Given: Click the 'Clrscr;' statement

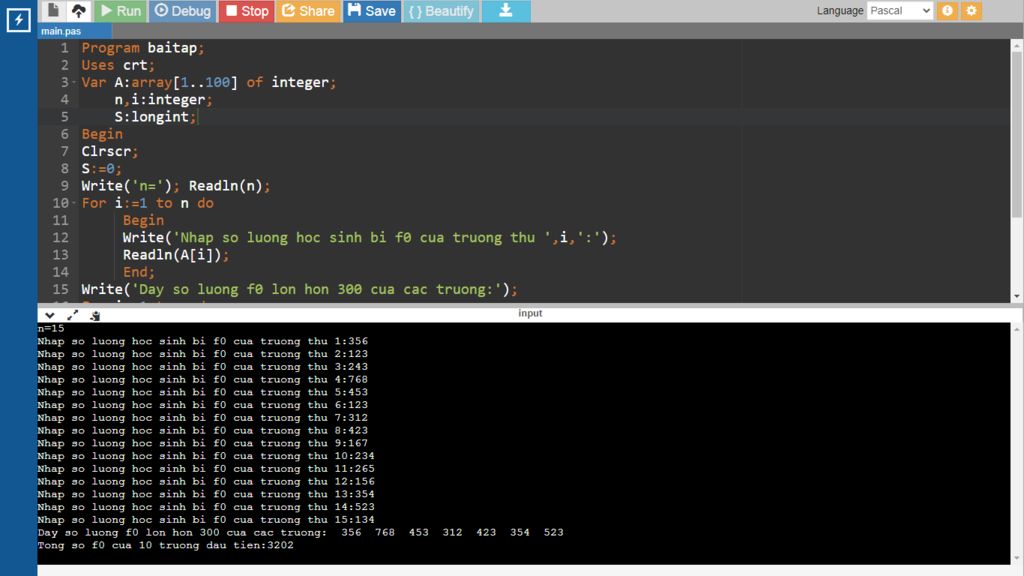Looking at the screenshot, I should click(110, 152).
